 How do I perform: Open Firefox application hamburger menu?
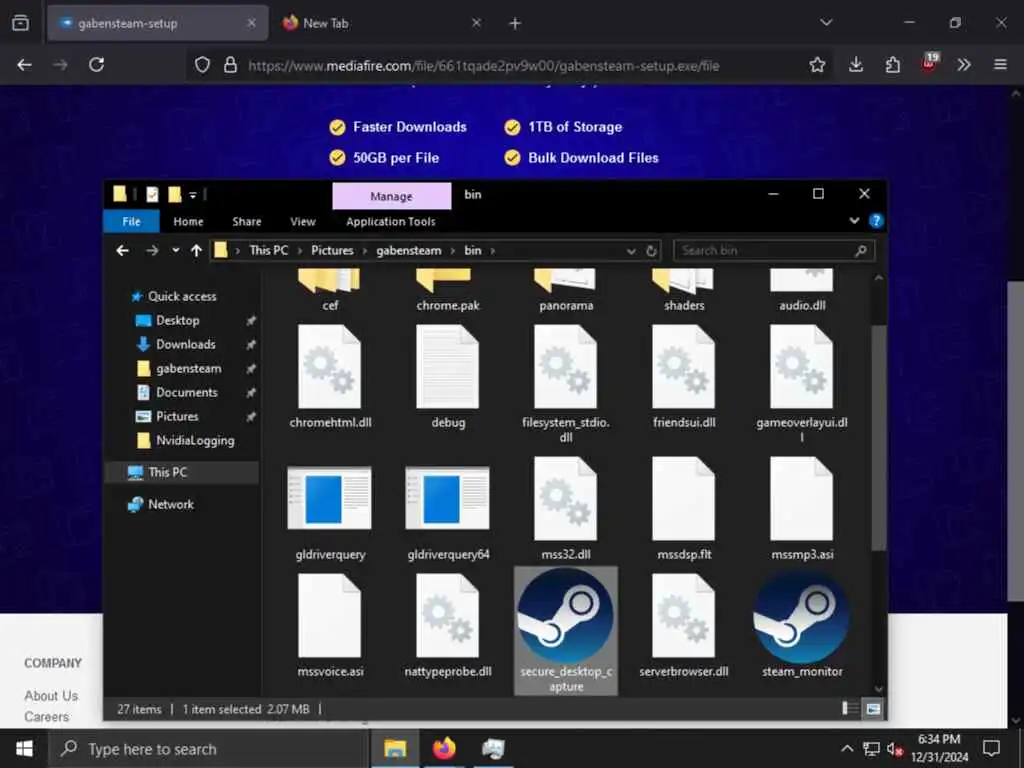pyautogui.click(x=1000, y=65)
